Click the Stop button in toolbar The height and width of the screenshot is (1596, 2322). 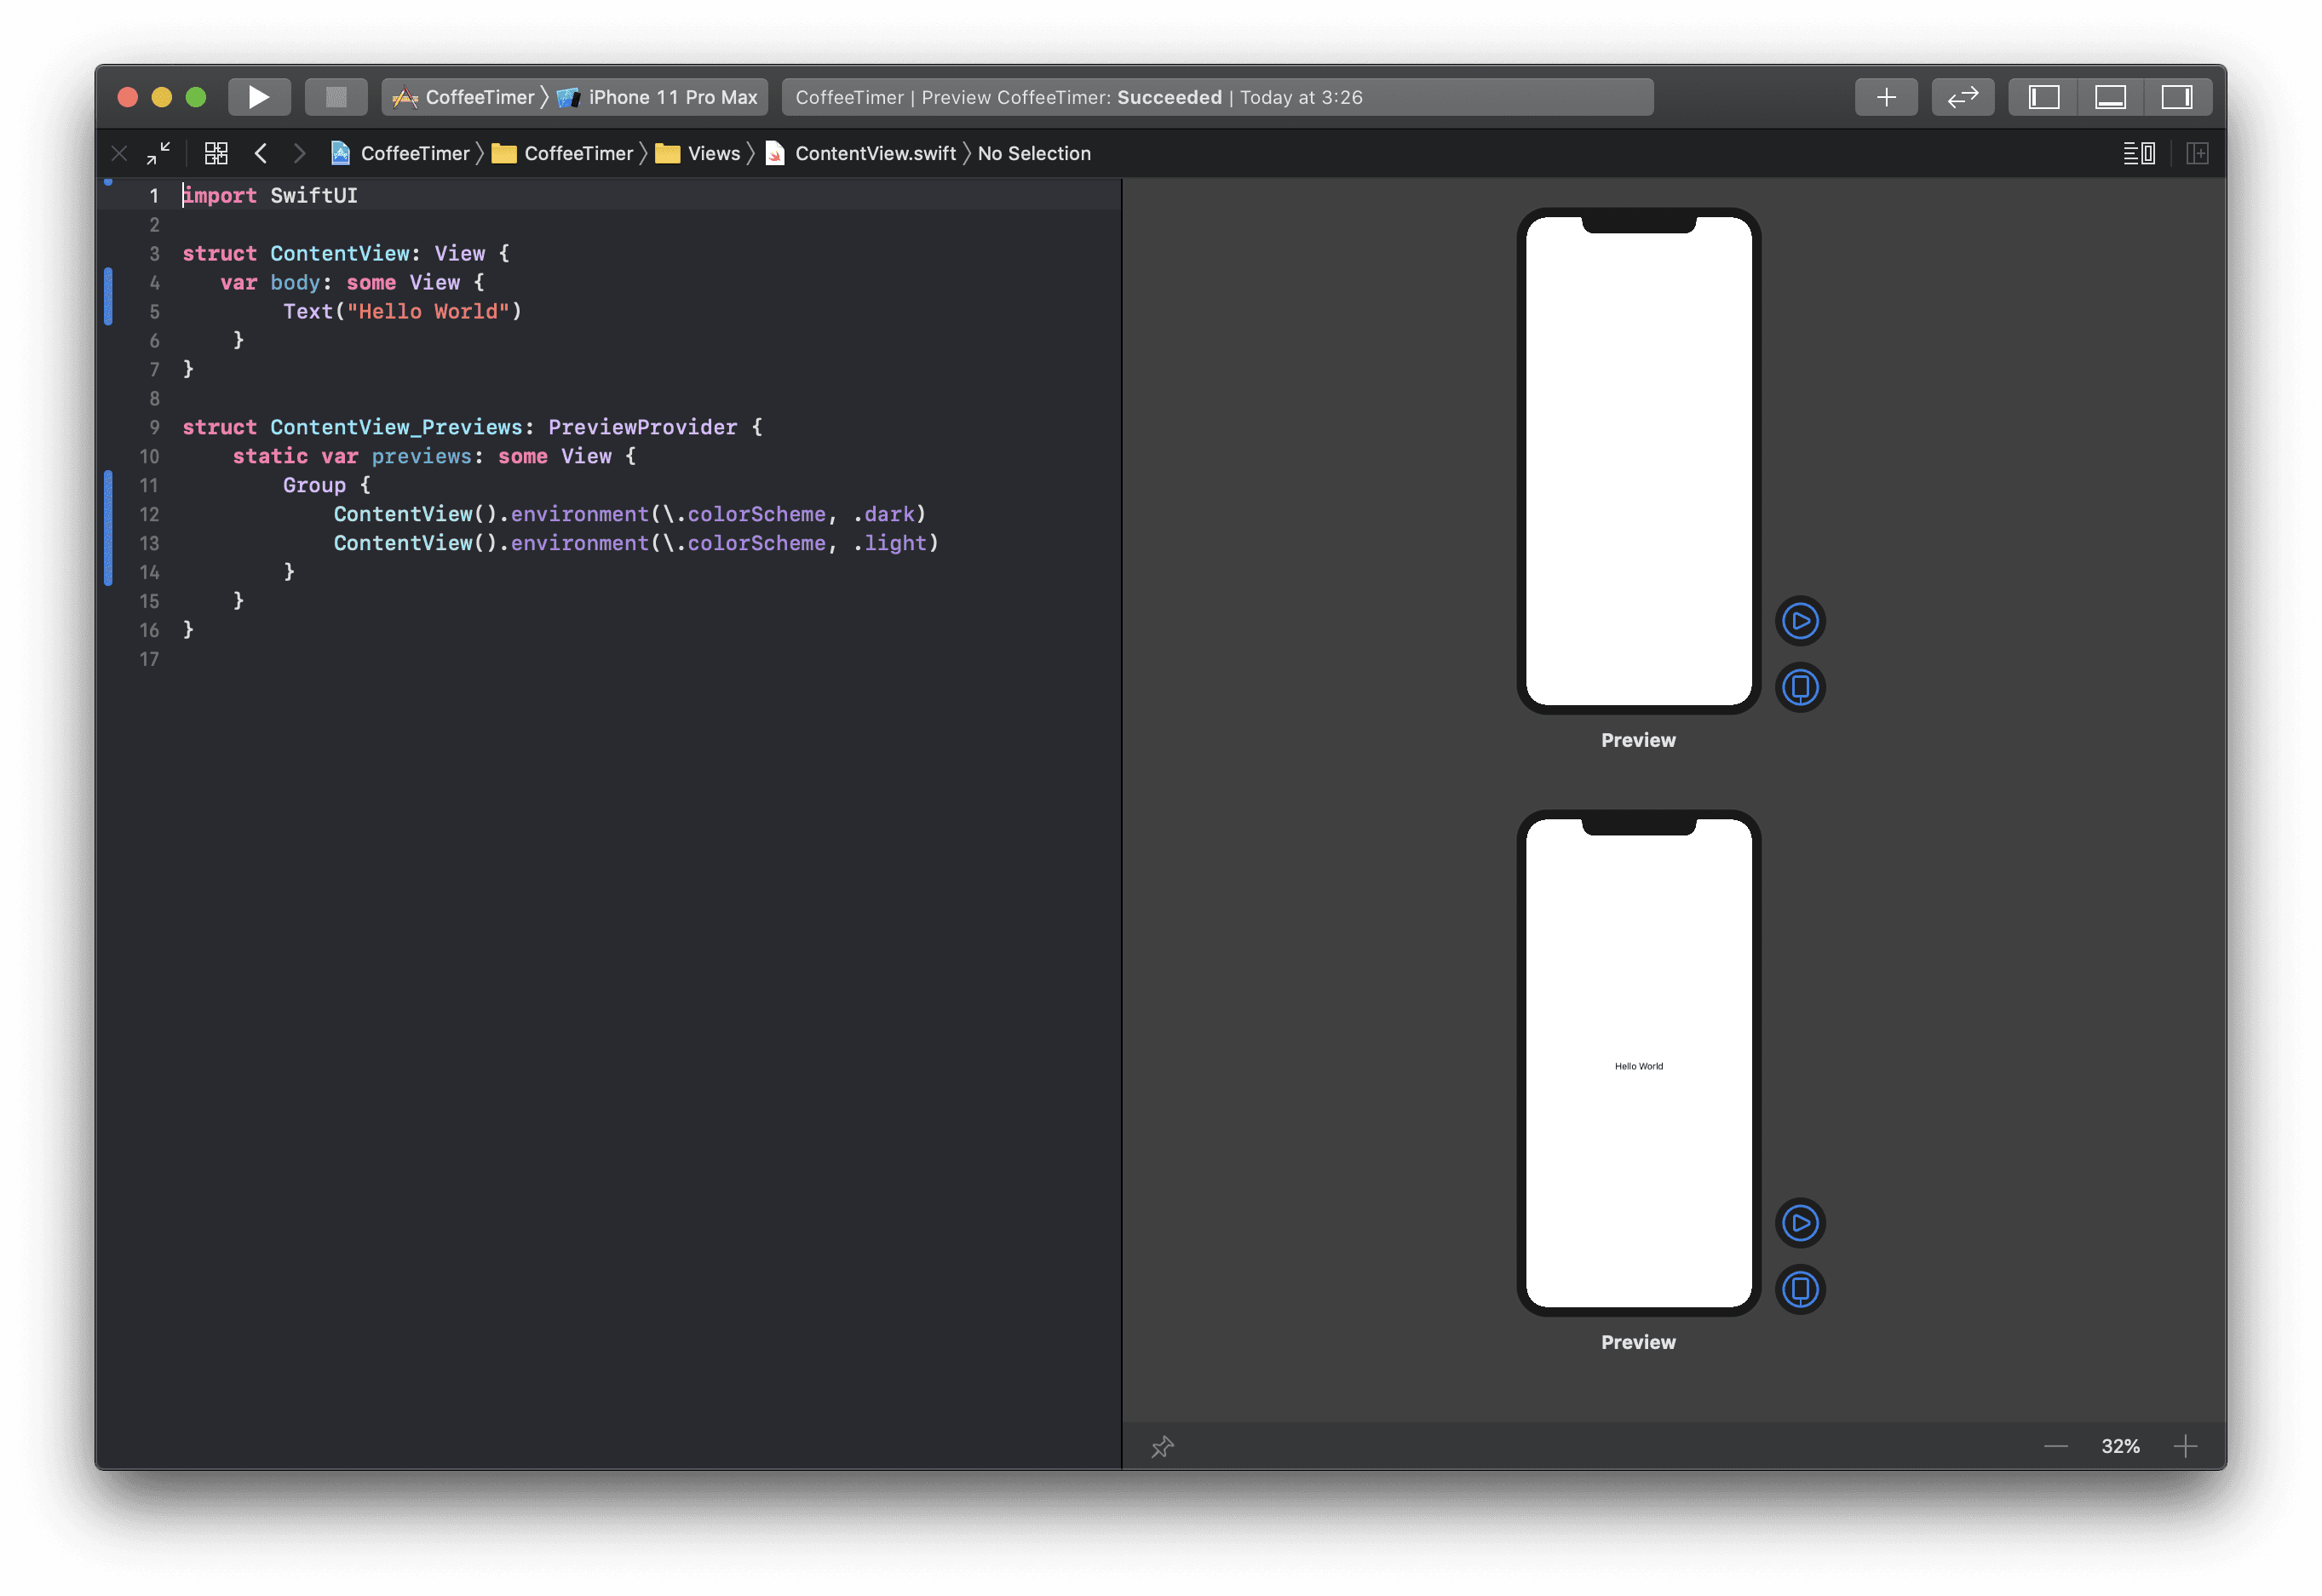336,97
